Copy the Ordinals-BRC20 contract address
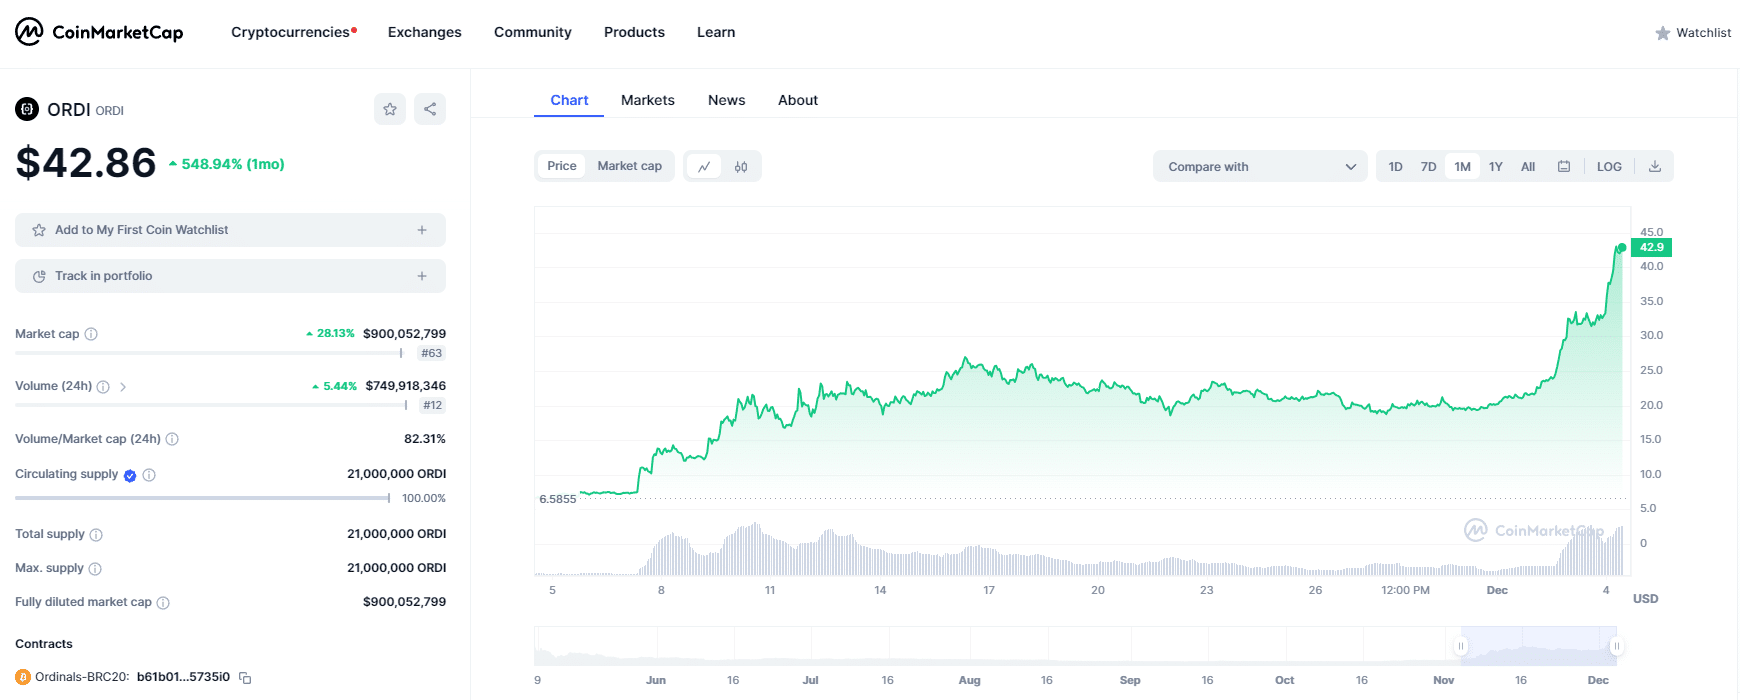This screenshot has height=700, width=1740. coord(245,678)
